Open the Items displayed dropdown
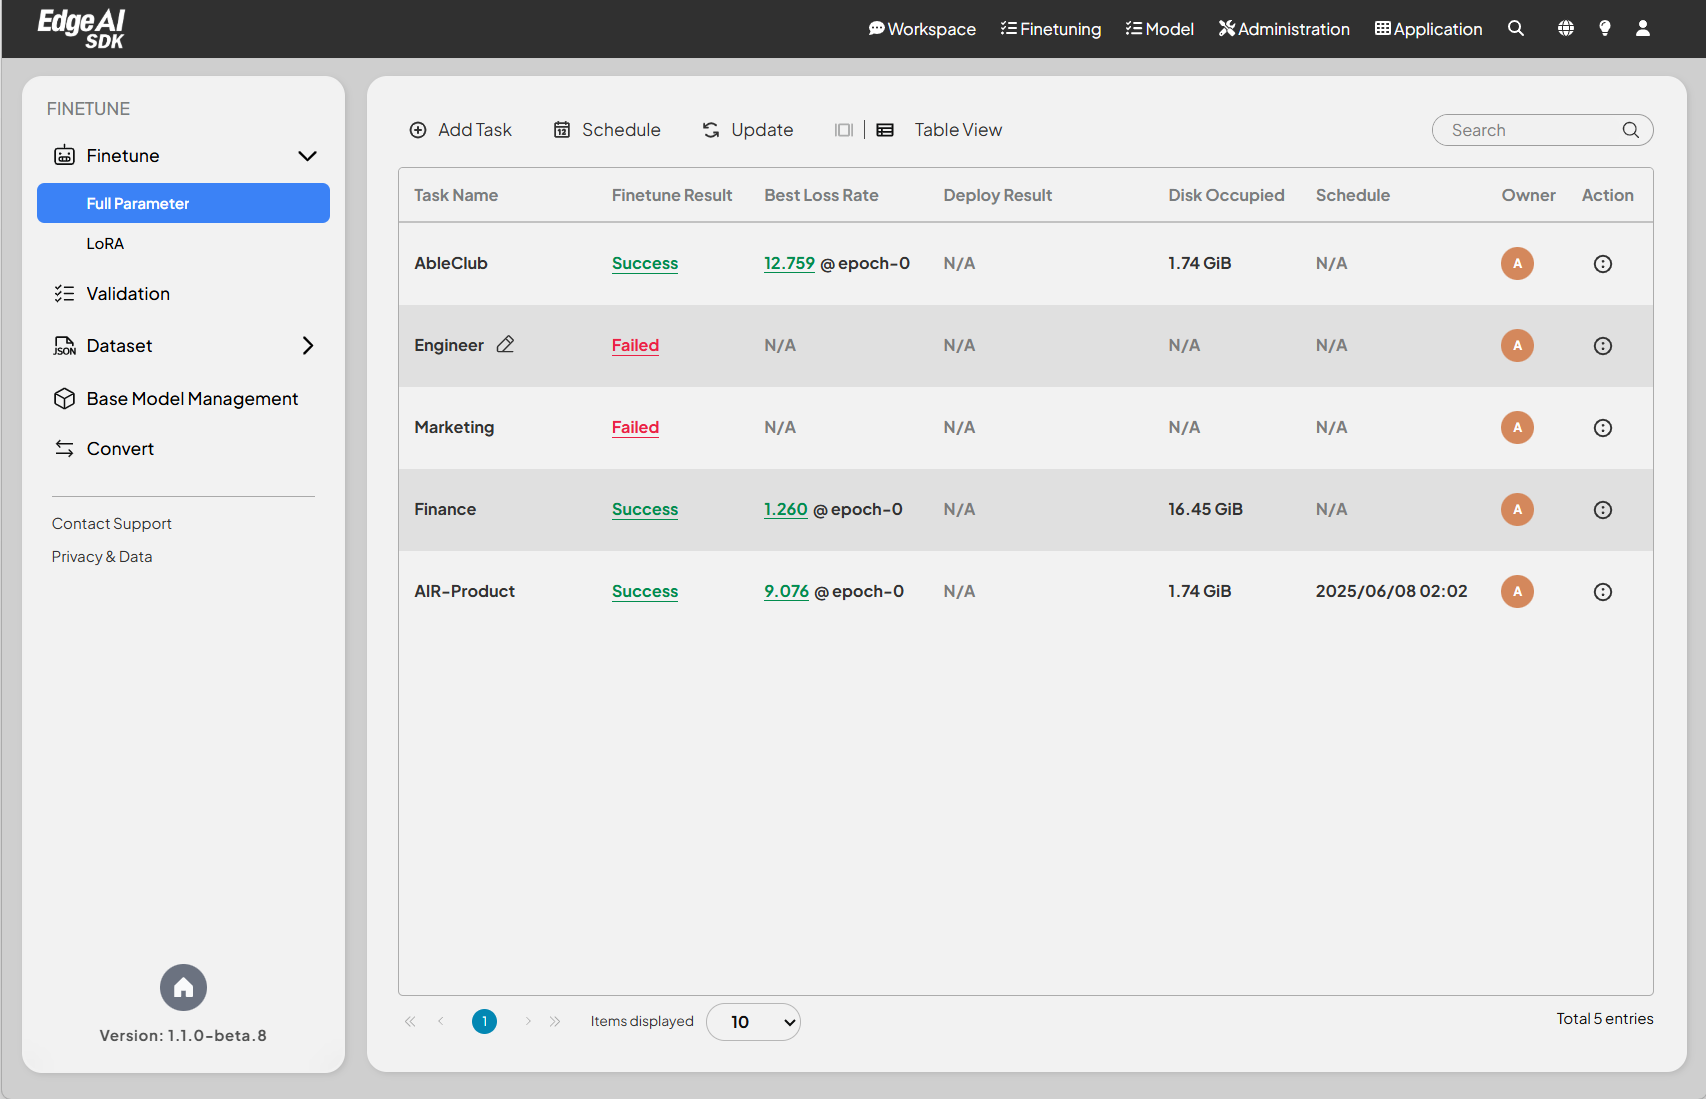Screen dimensions: 1706x1099 pos(753,1022)
